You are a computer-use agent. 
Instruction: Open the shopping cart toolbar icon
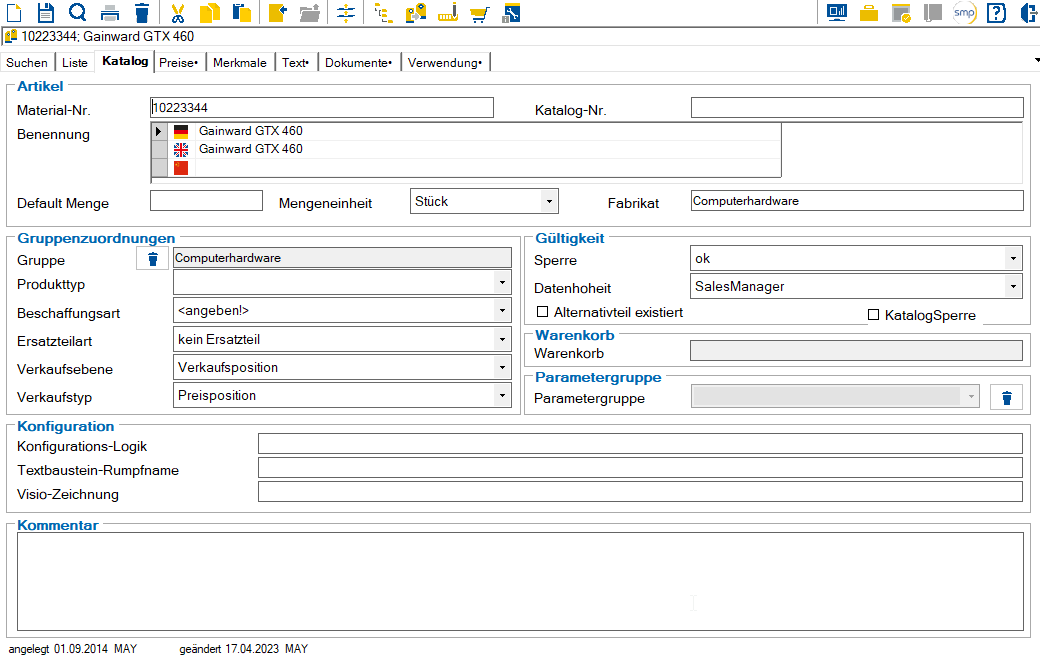point(480,13)
